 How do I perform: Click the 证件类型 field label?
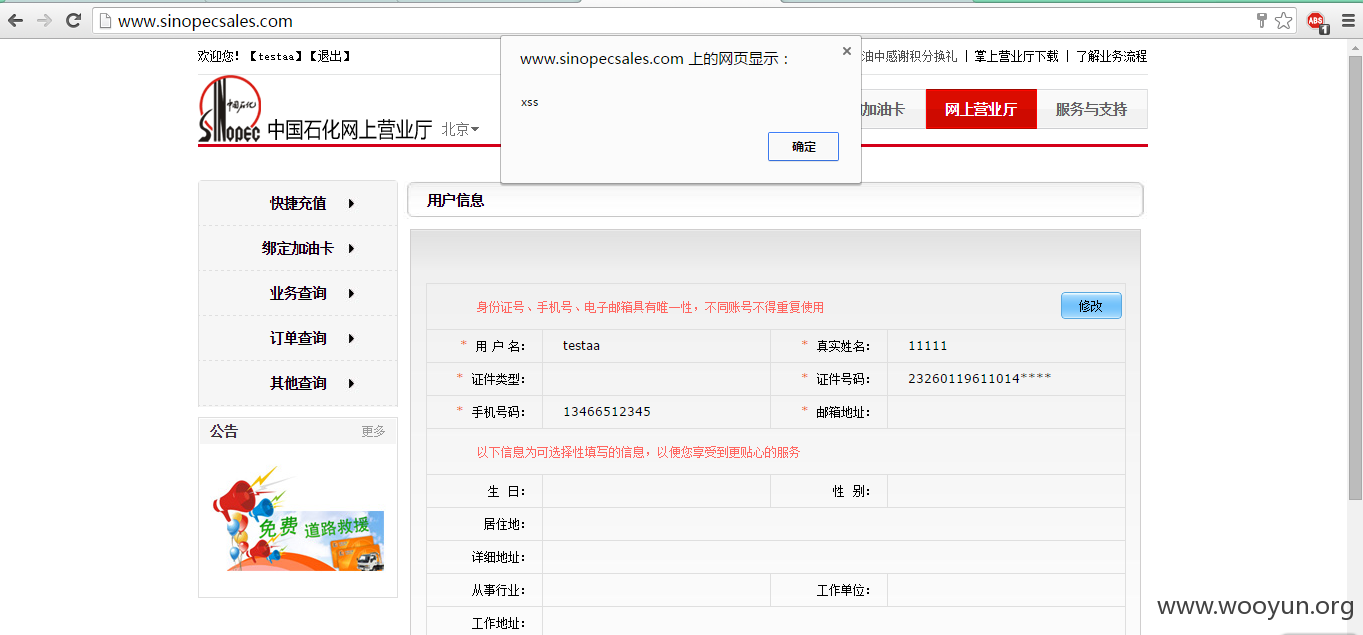click(x=498, y=379)
